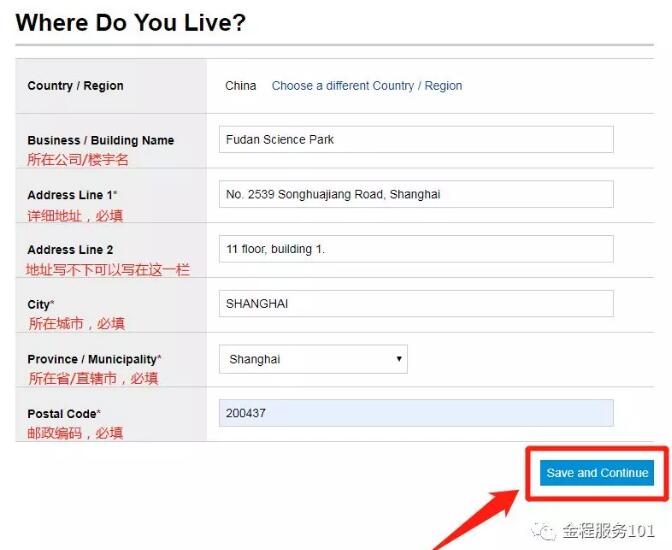Click the Country / Region label
This screenshot has width=672, height=550.
point(76,86)
